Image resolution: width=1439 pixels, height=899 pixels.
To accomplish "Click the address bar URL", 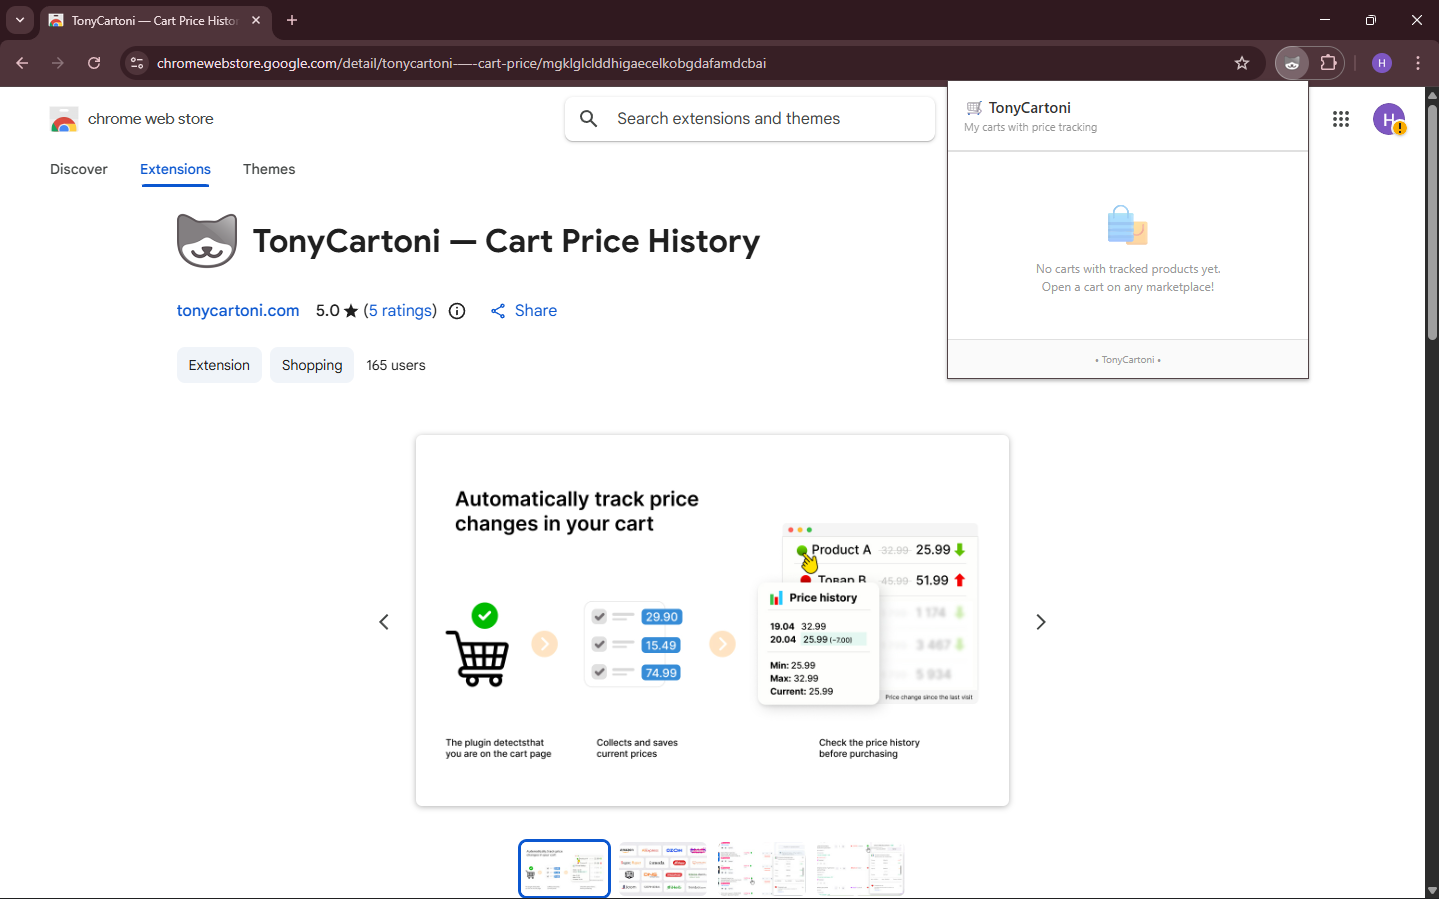I will tap(462, 63).
